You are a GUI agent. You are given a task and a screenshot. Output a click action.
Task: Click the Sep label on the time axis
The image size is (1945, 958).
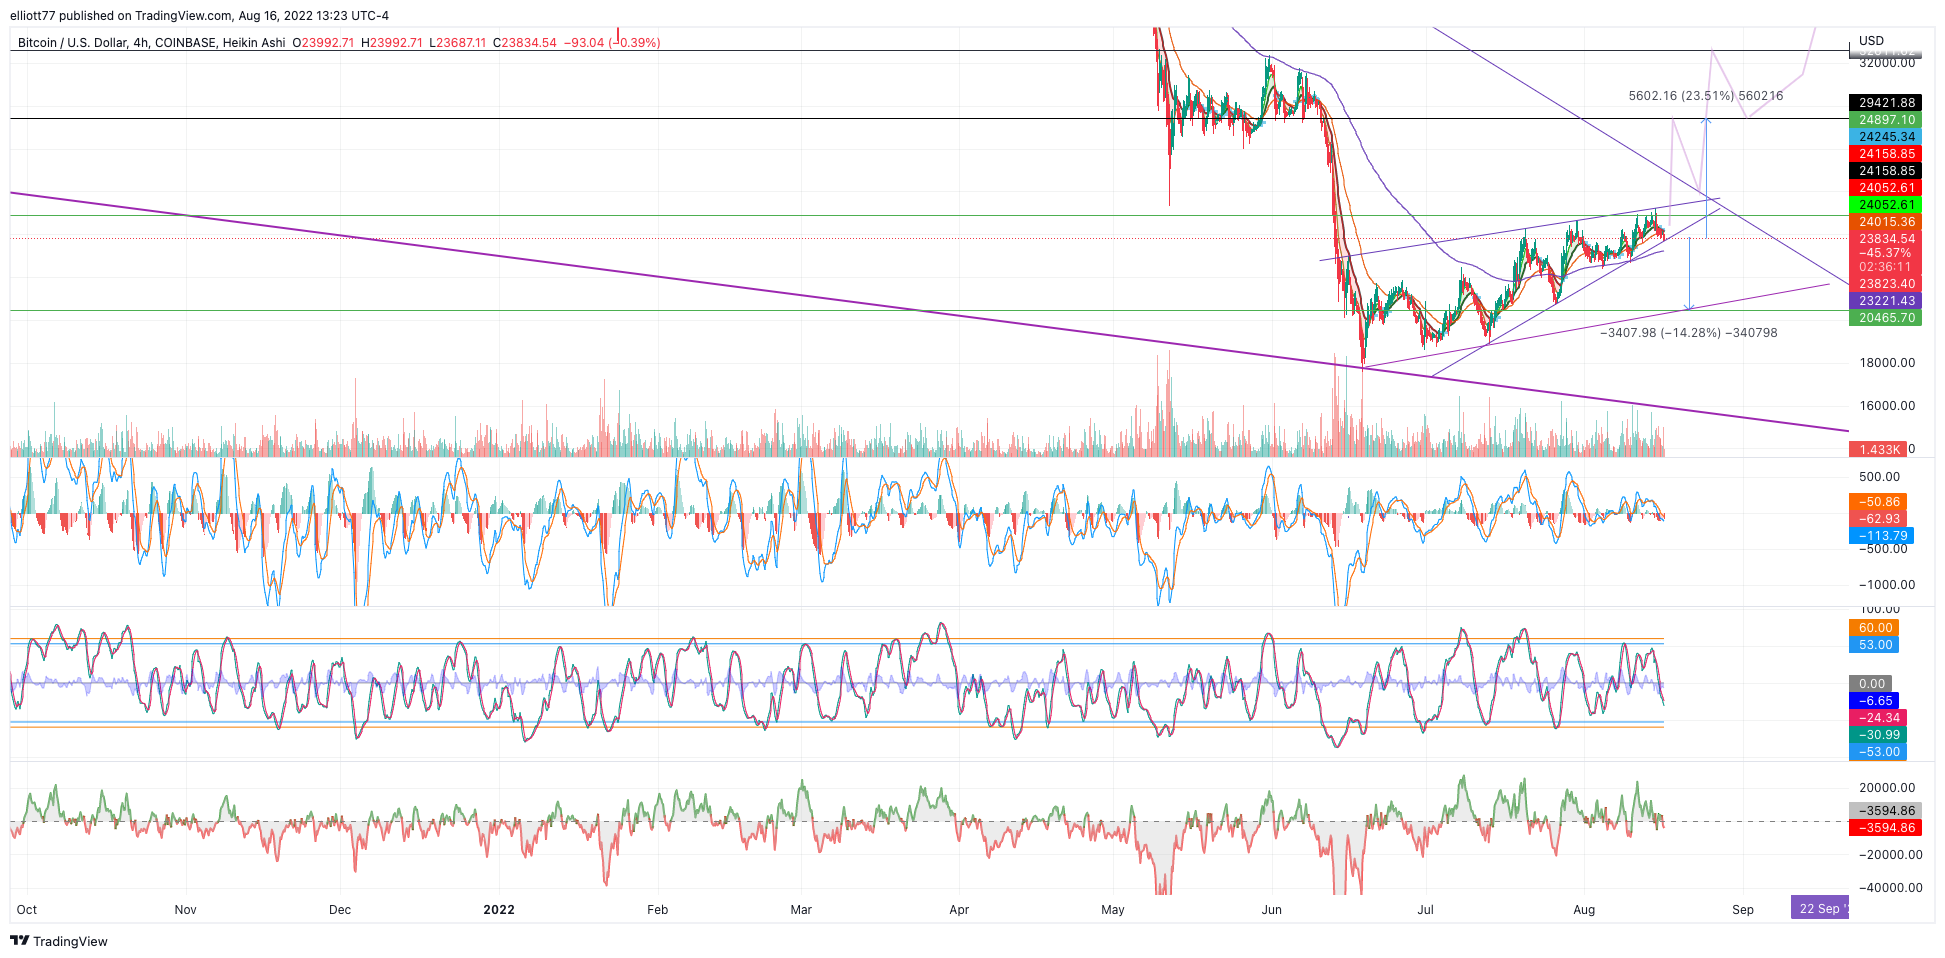tap(1743, 910)
